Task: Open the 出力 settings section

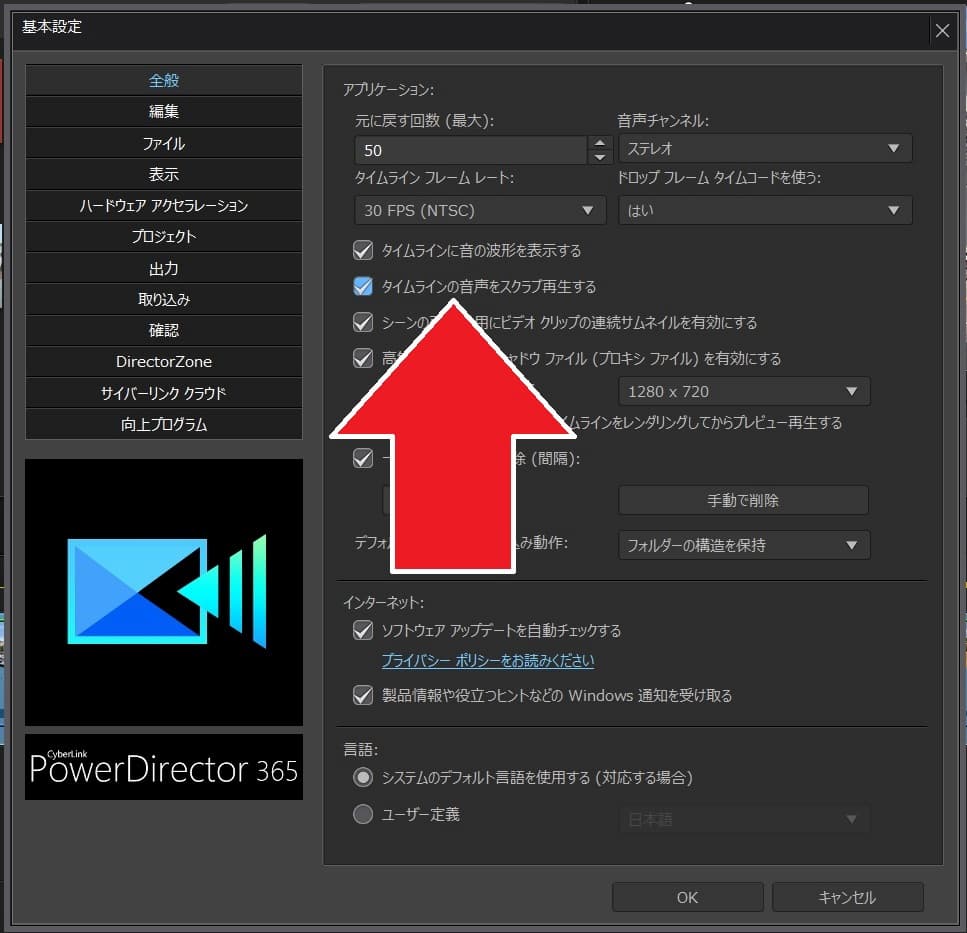Action: point(163,268)
